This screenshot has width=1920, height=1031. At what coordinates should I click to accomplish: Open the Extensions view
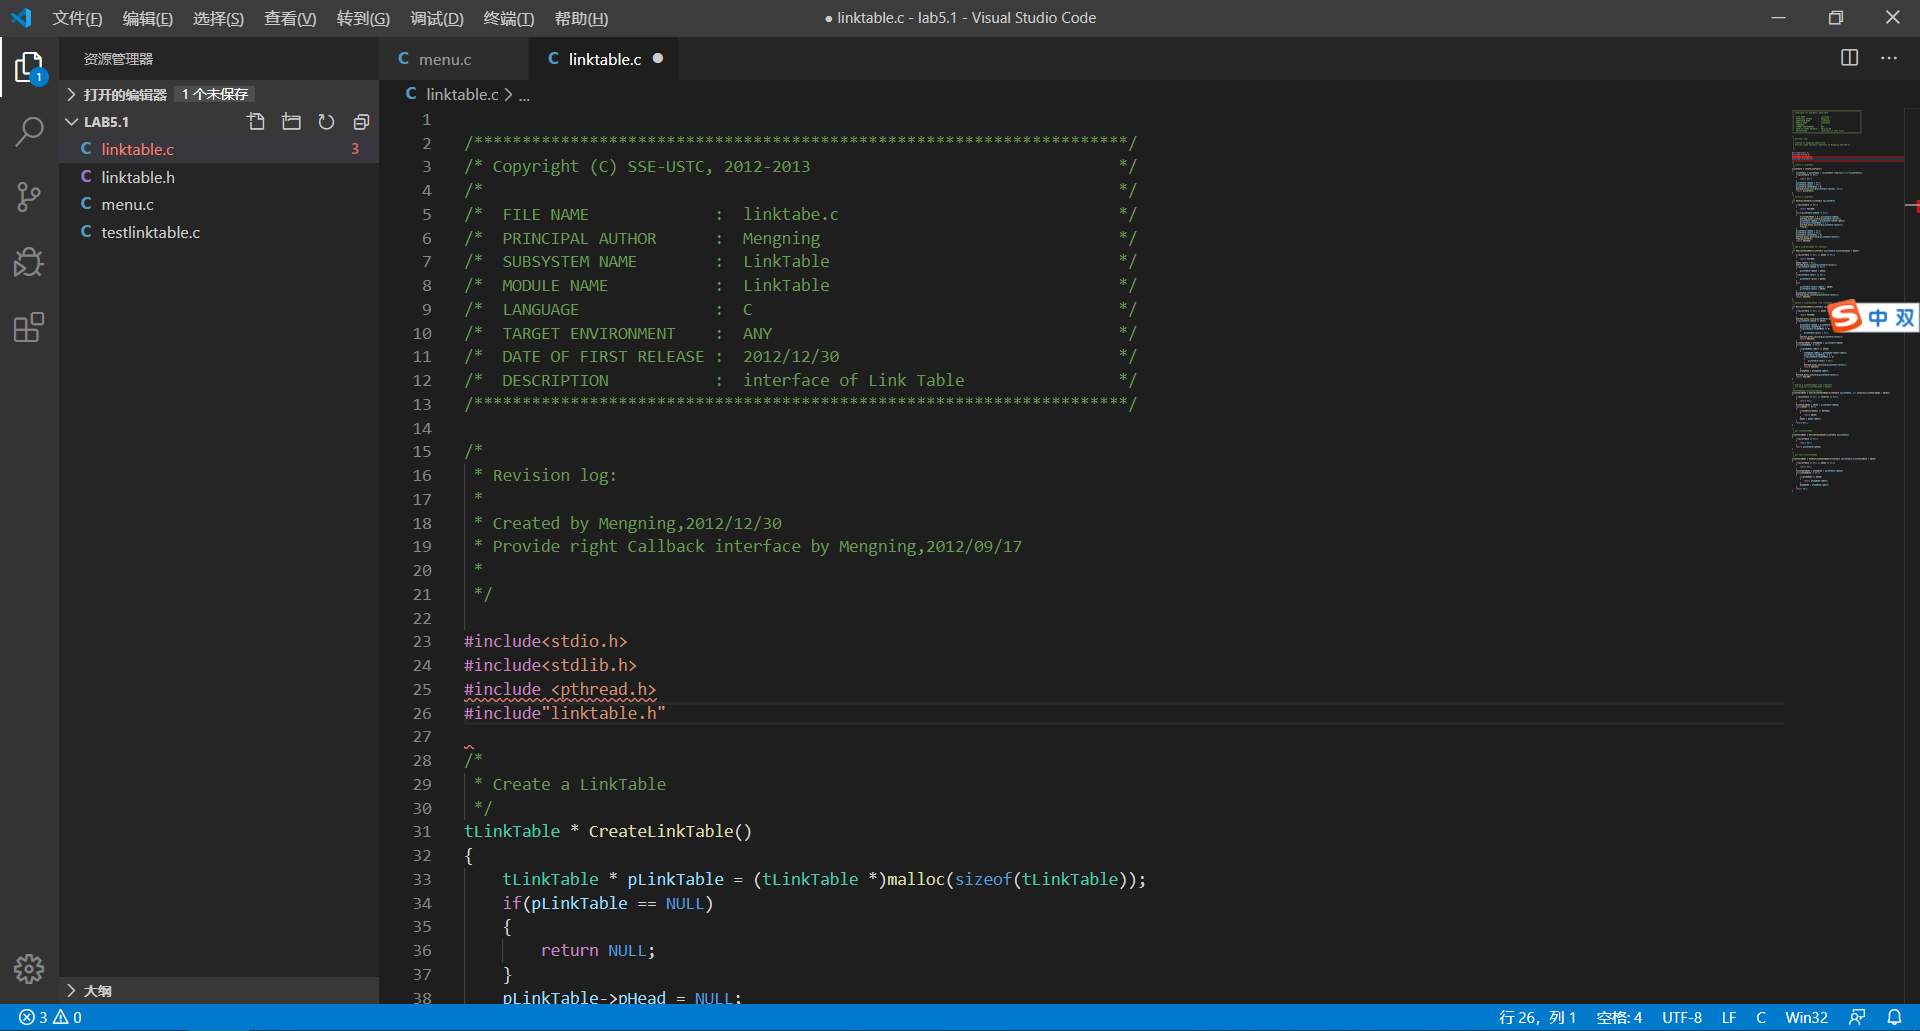(29, 328)
